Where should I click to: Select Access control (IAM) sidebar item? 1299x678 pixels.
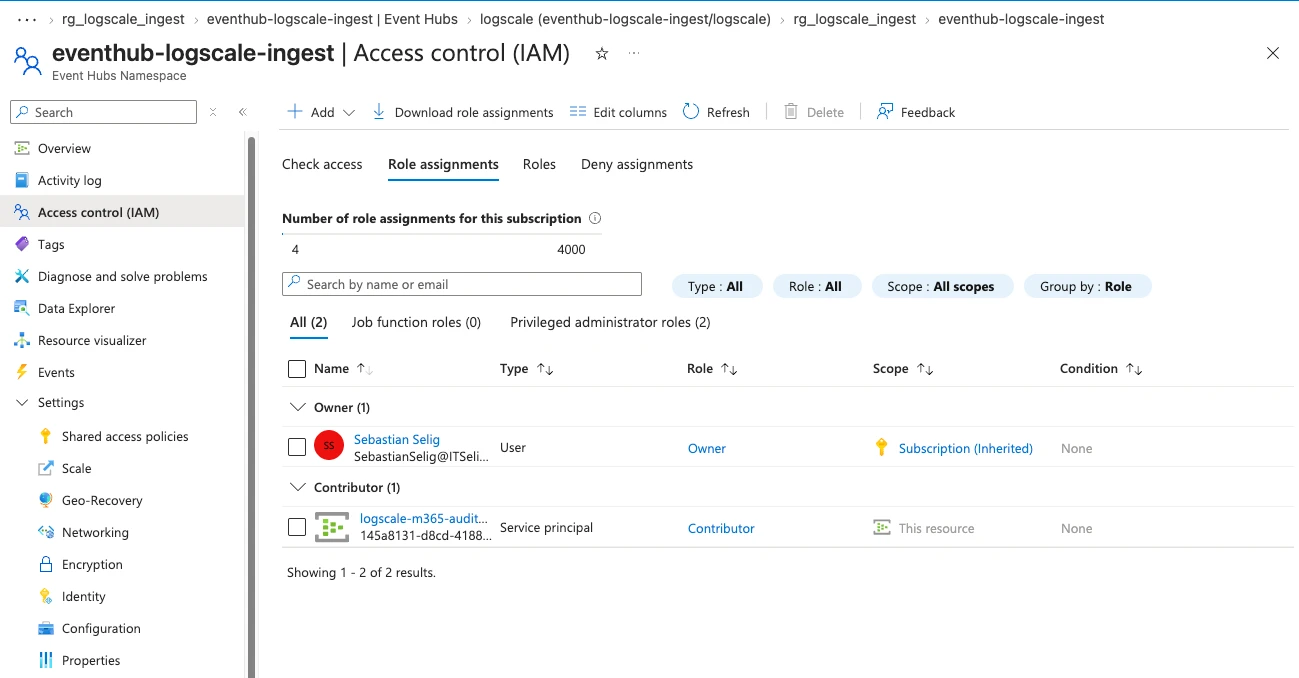tap(98, 212)
